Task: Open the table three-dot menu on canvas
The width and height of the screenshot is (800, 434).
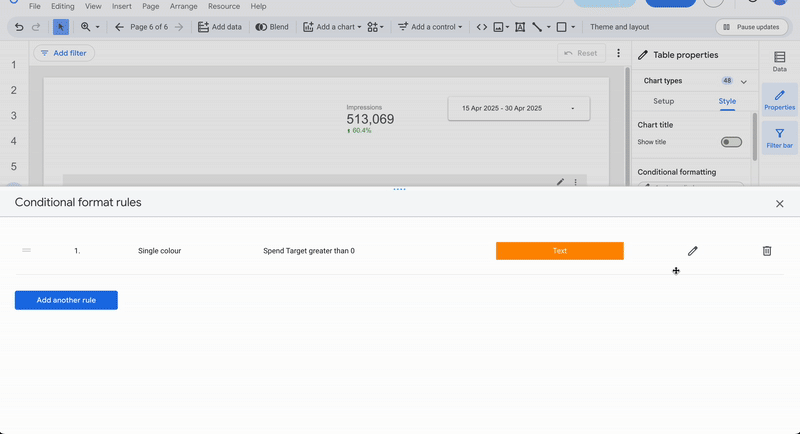Action: (x=576, y=182)
